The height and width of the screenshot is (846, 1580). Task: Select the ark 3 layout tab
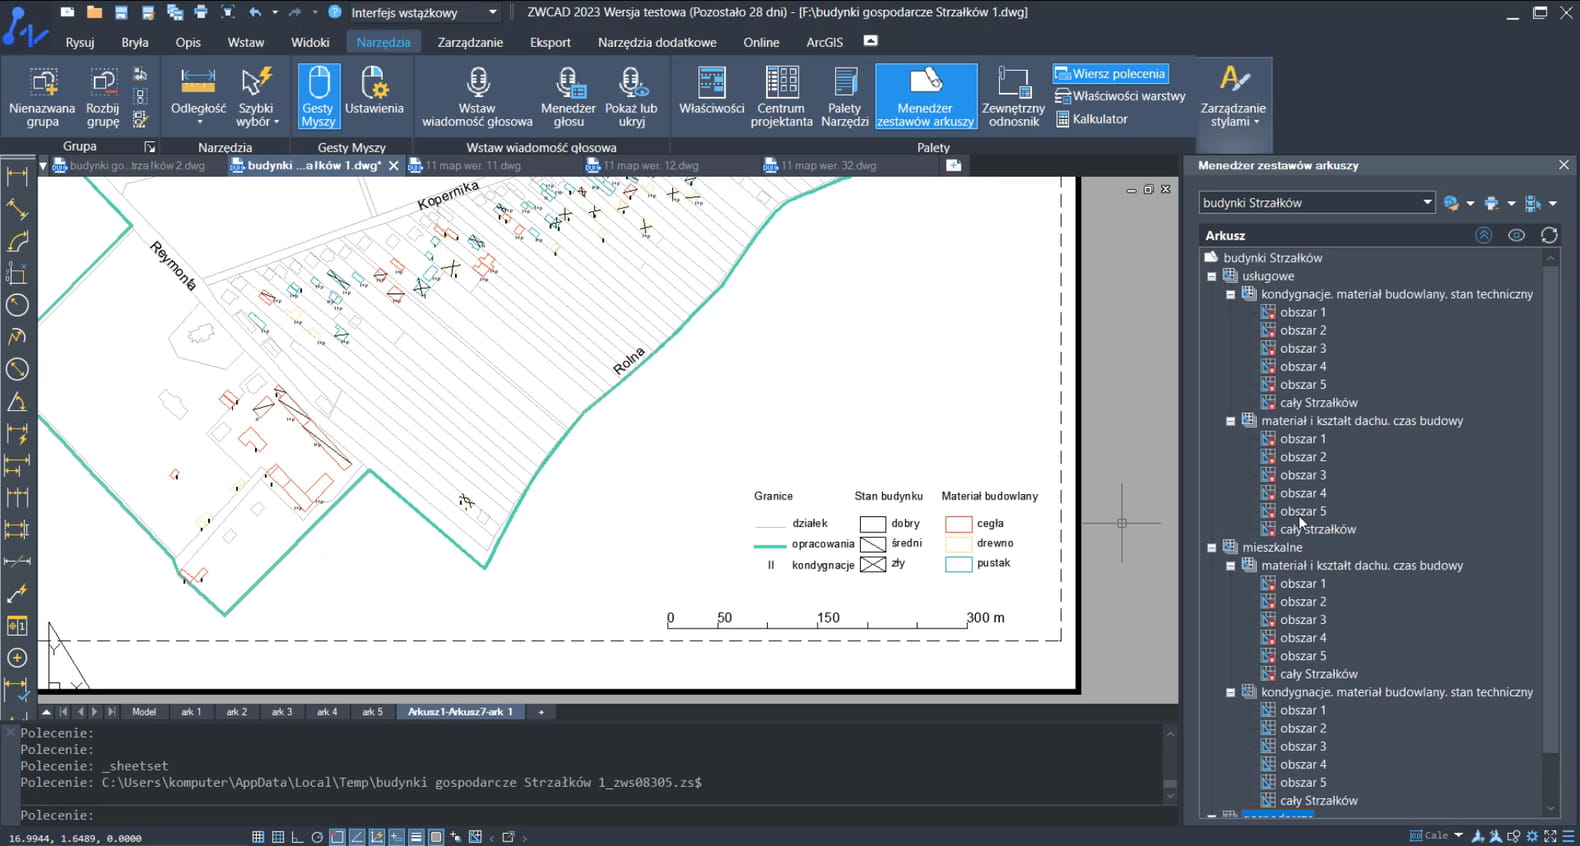click(282, 712)
